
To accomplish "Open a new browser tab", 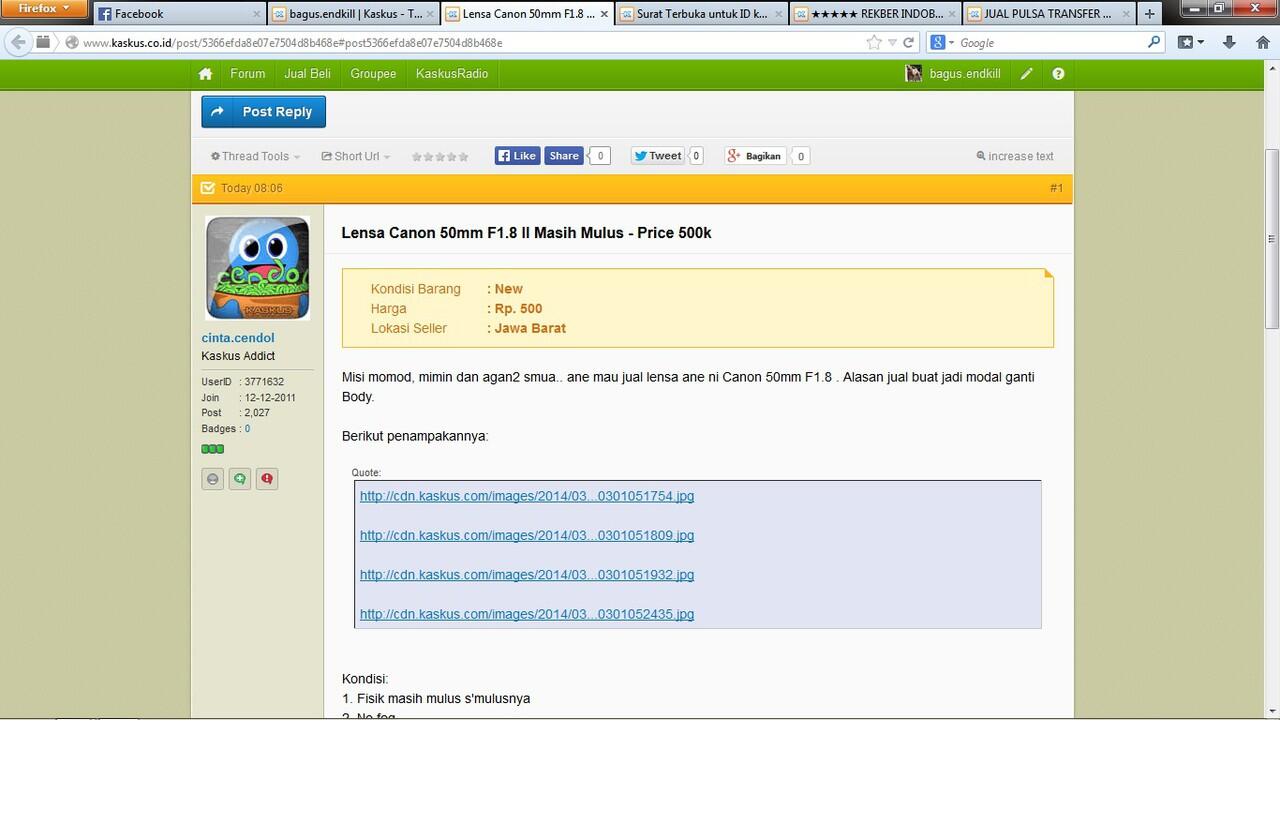I will (x=1149, y=14).
